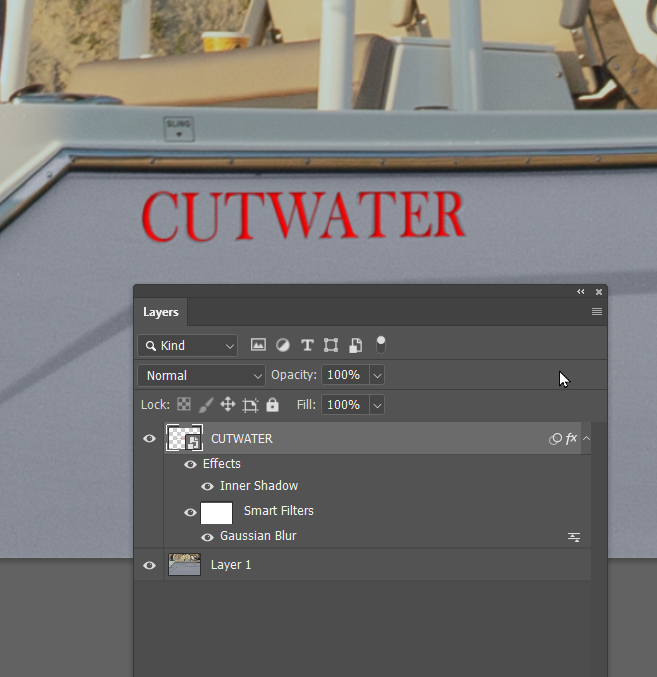Viewport: 657px width, 677px height.
Task: Click the red CUTWATER text on canvas
Action: tap(303, 216)
